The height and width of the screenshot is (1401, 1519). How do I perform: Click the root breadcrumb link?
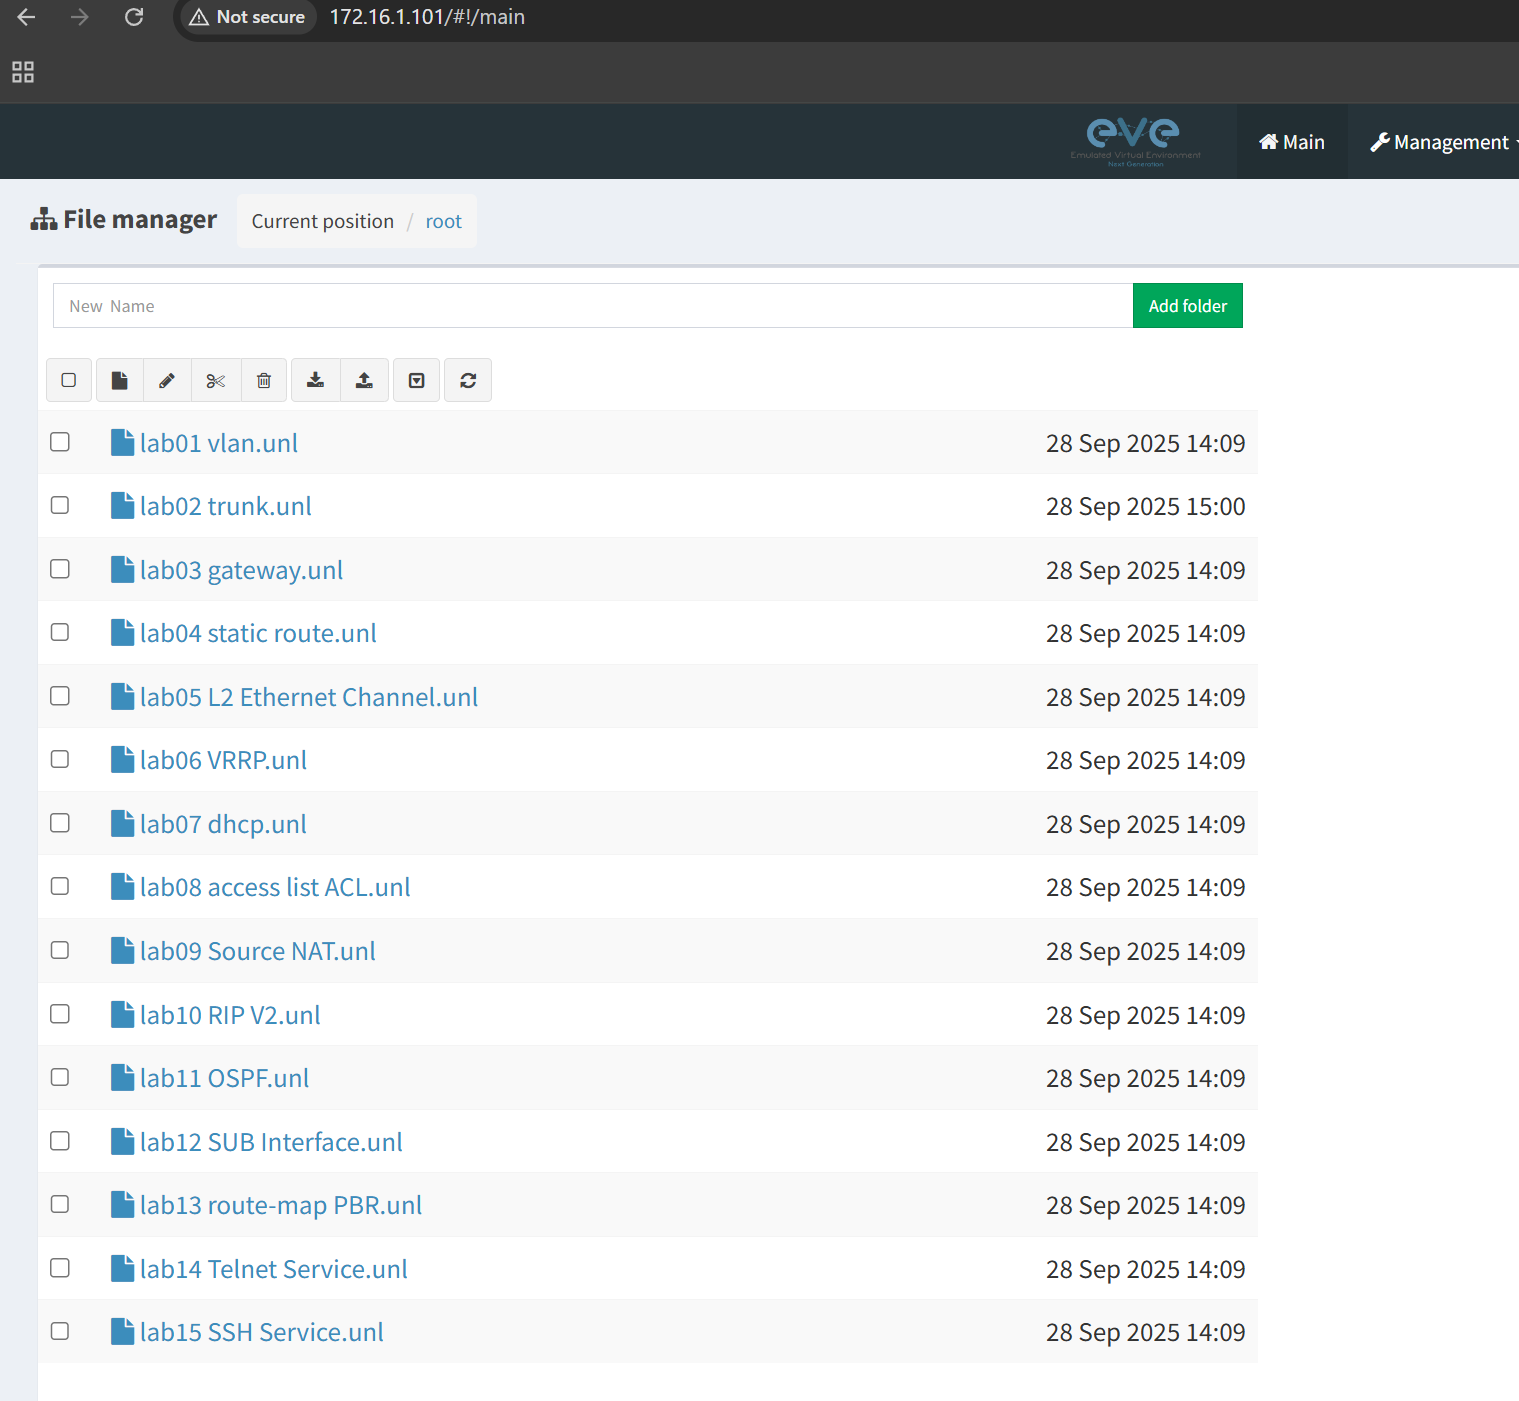click(443, 221)
